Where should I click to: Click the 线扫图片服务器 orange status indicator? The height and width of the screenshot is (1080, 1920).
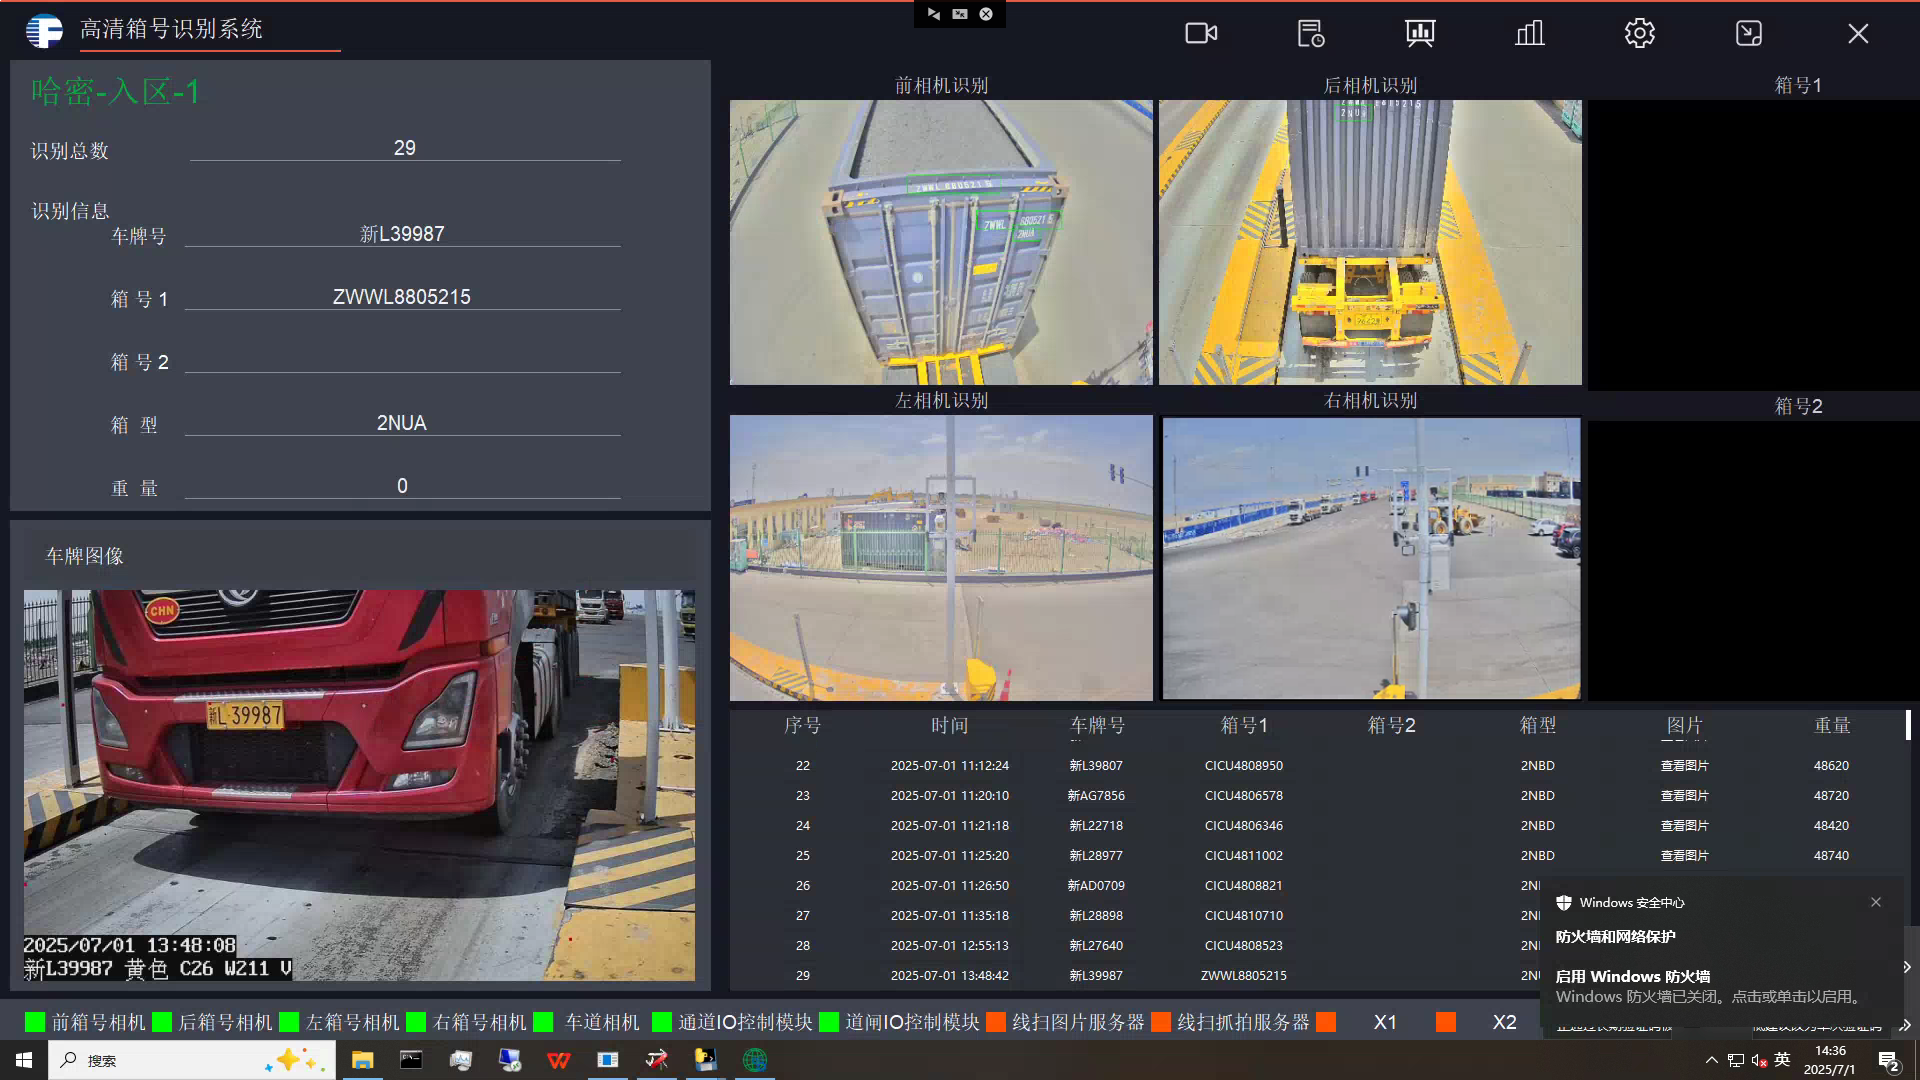[996, 1022]
